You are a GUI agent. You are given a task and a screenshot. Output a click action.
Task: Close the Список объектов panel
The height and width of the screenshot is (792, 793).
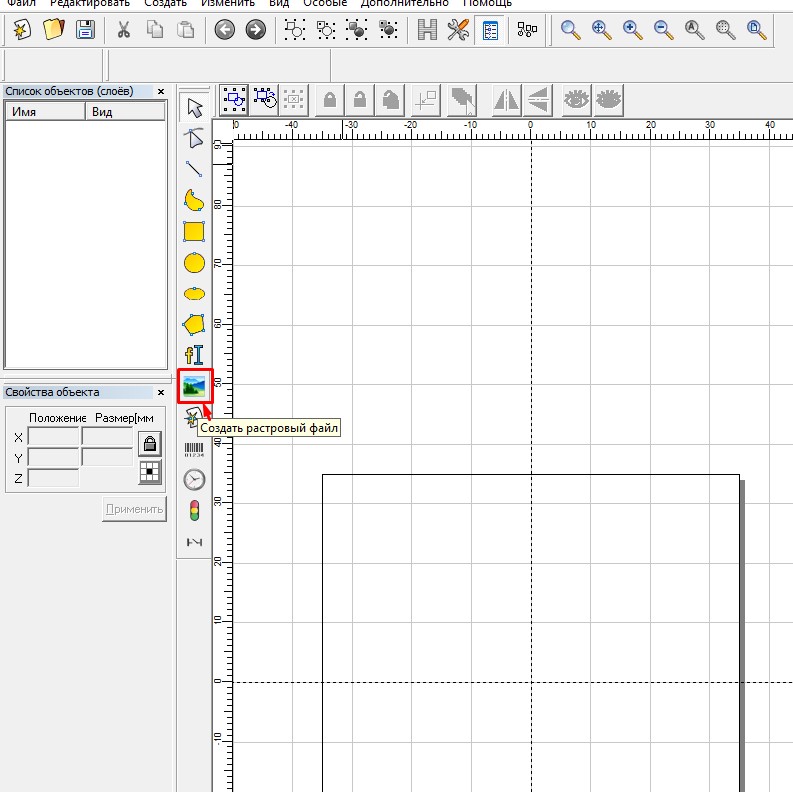pyautogui.click(x=159, y=92)
